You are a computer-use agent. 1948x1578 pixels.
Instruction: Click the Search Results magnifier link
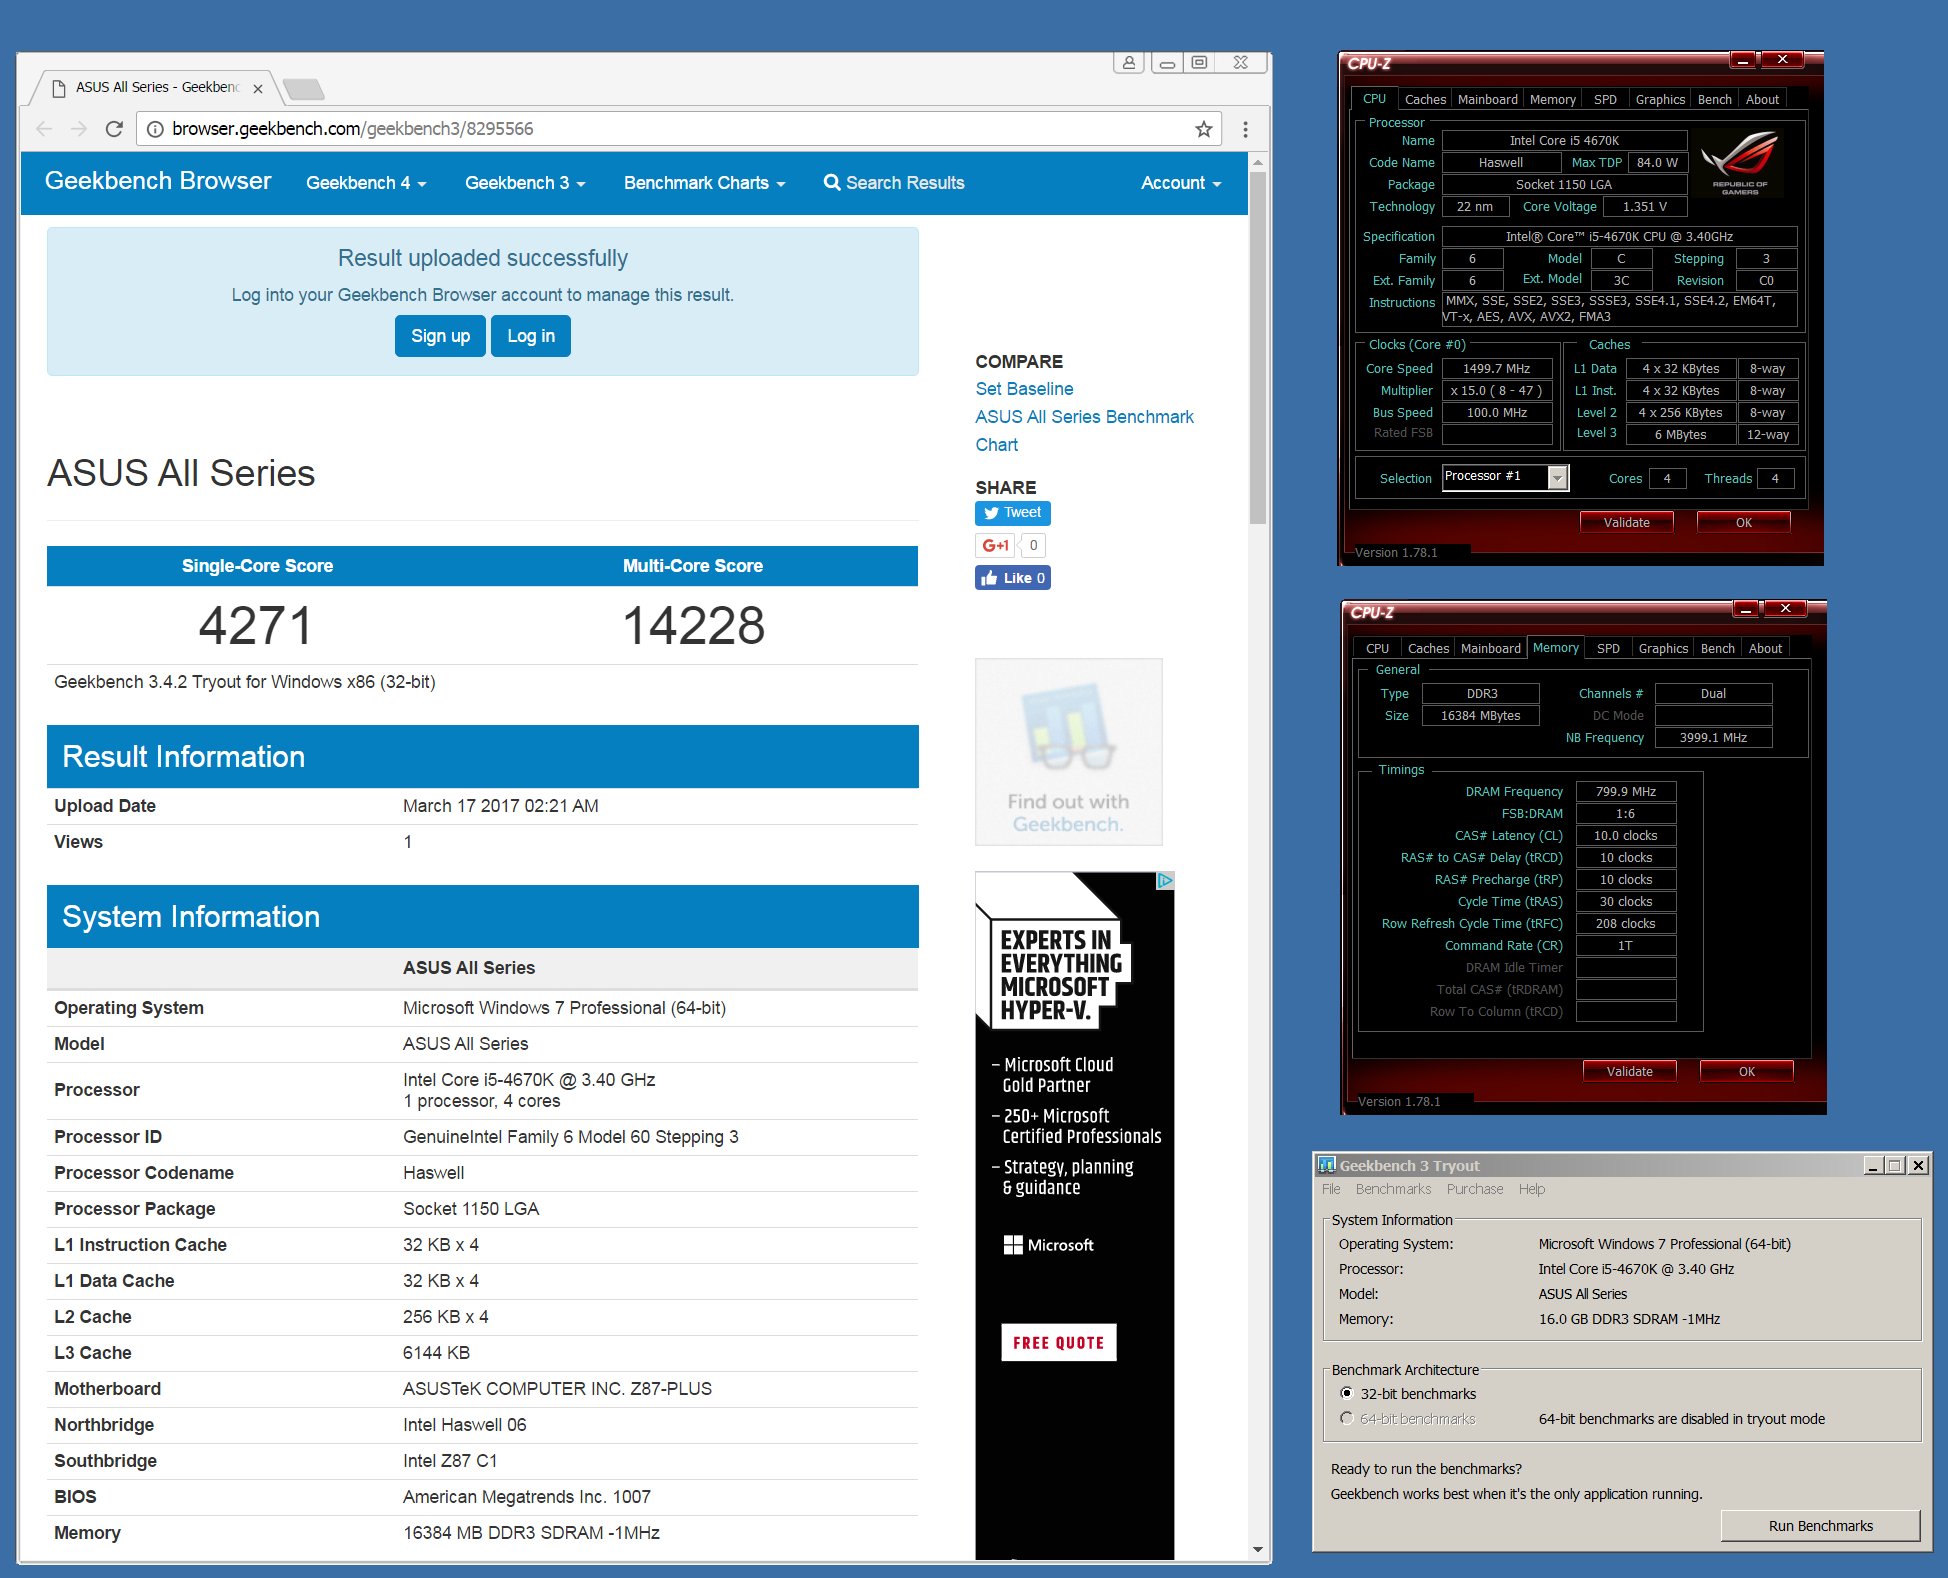click(894, 183)
